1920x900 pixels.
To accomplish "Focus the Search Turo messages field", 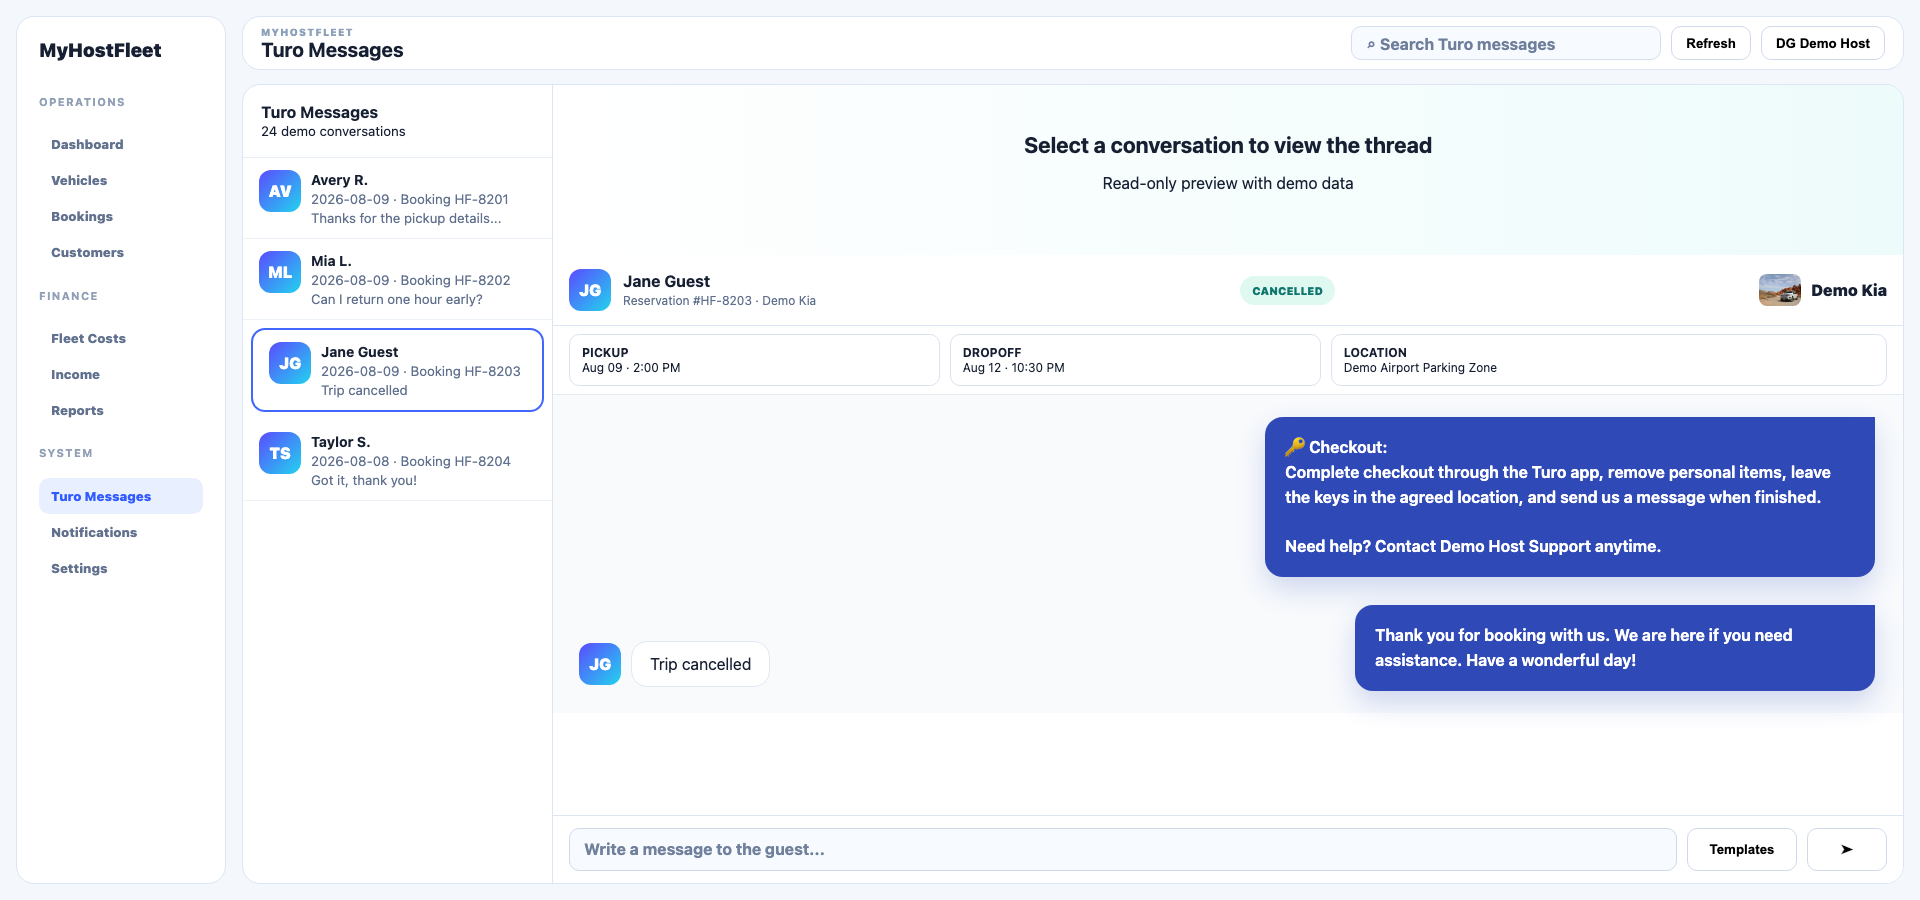I will [x=1505, y=44].
